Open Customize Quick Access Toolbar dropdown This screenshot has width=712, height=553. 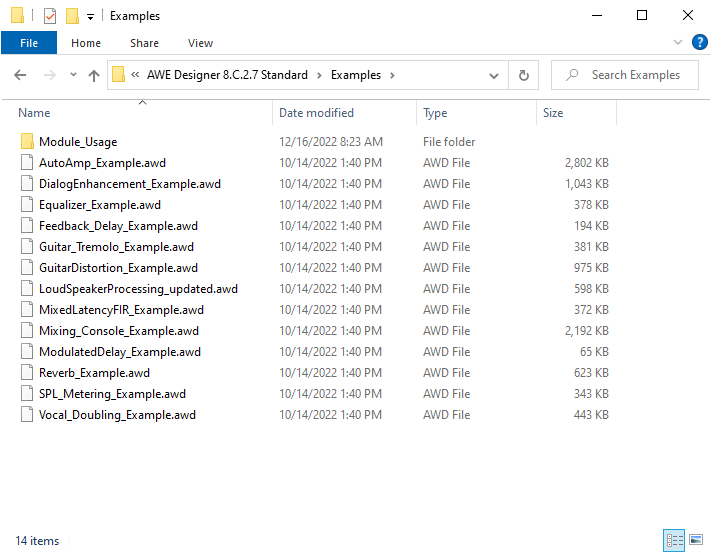[x=90, y=16]
